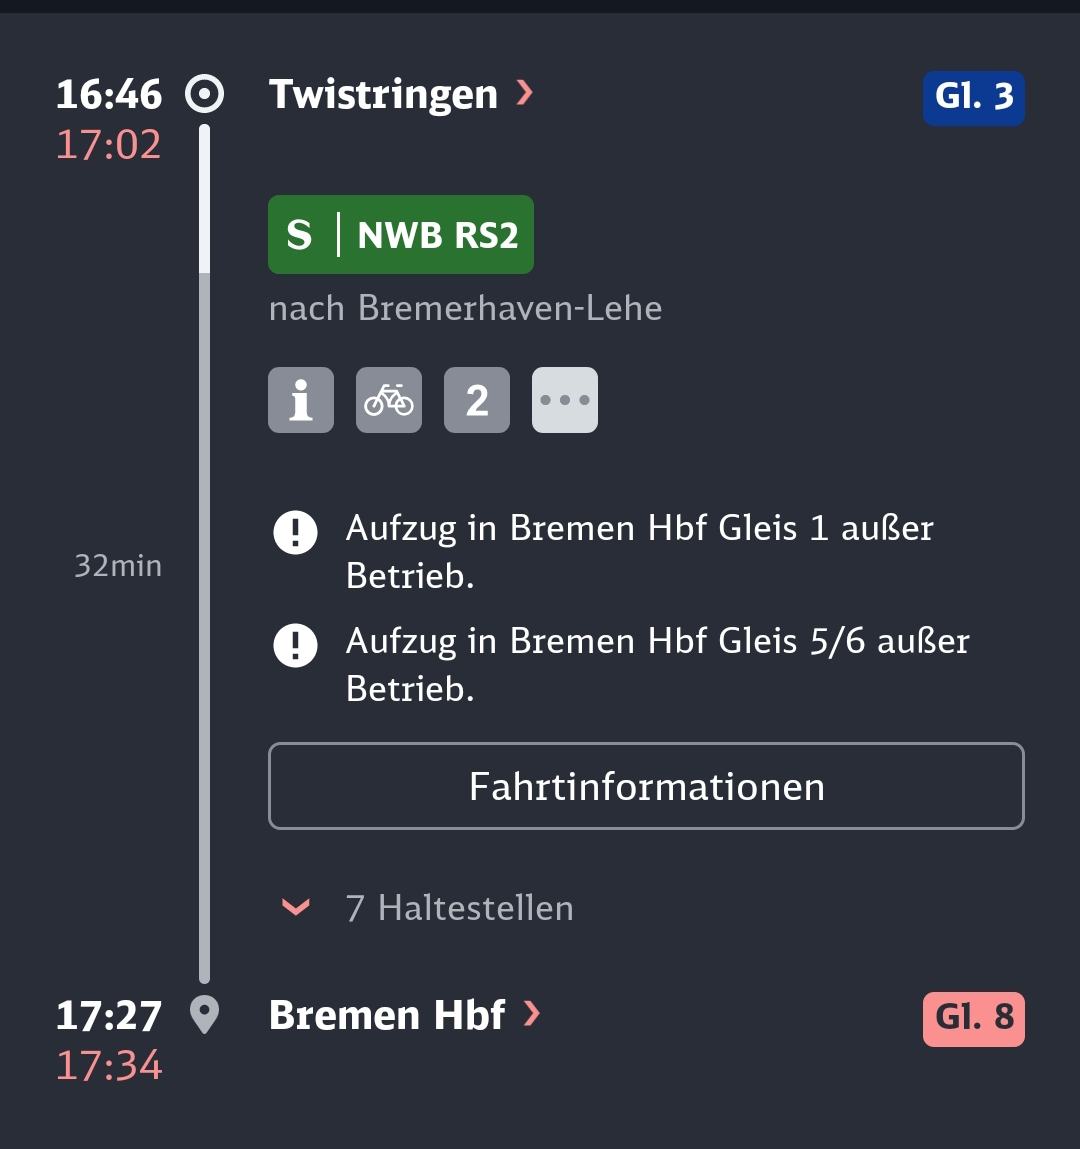Tap the Gl. 3 platform badge

tap(973, 97)
